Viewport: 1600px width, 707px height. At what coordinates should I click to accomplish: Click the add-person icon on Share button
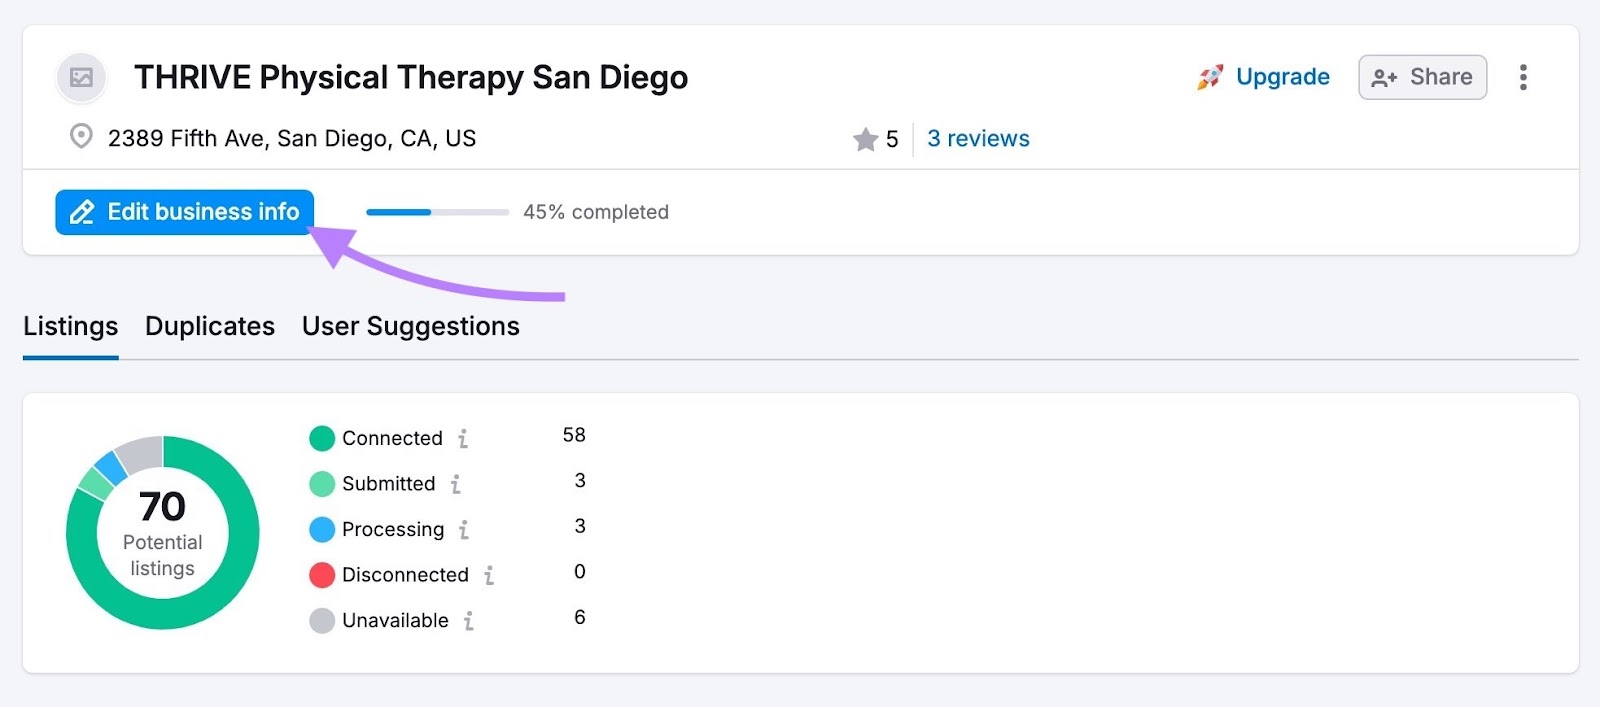pos(1383,76)
